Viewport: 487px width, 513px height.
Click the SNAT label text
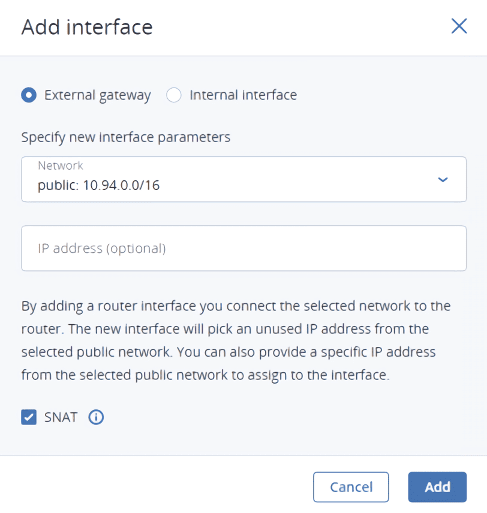(x=61, y=417)
